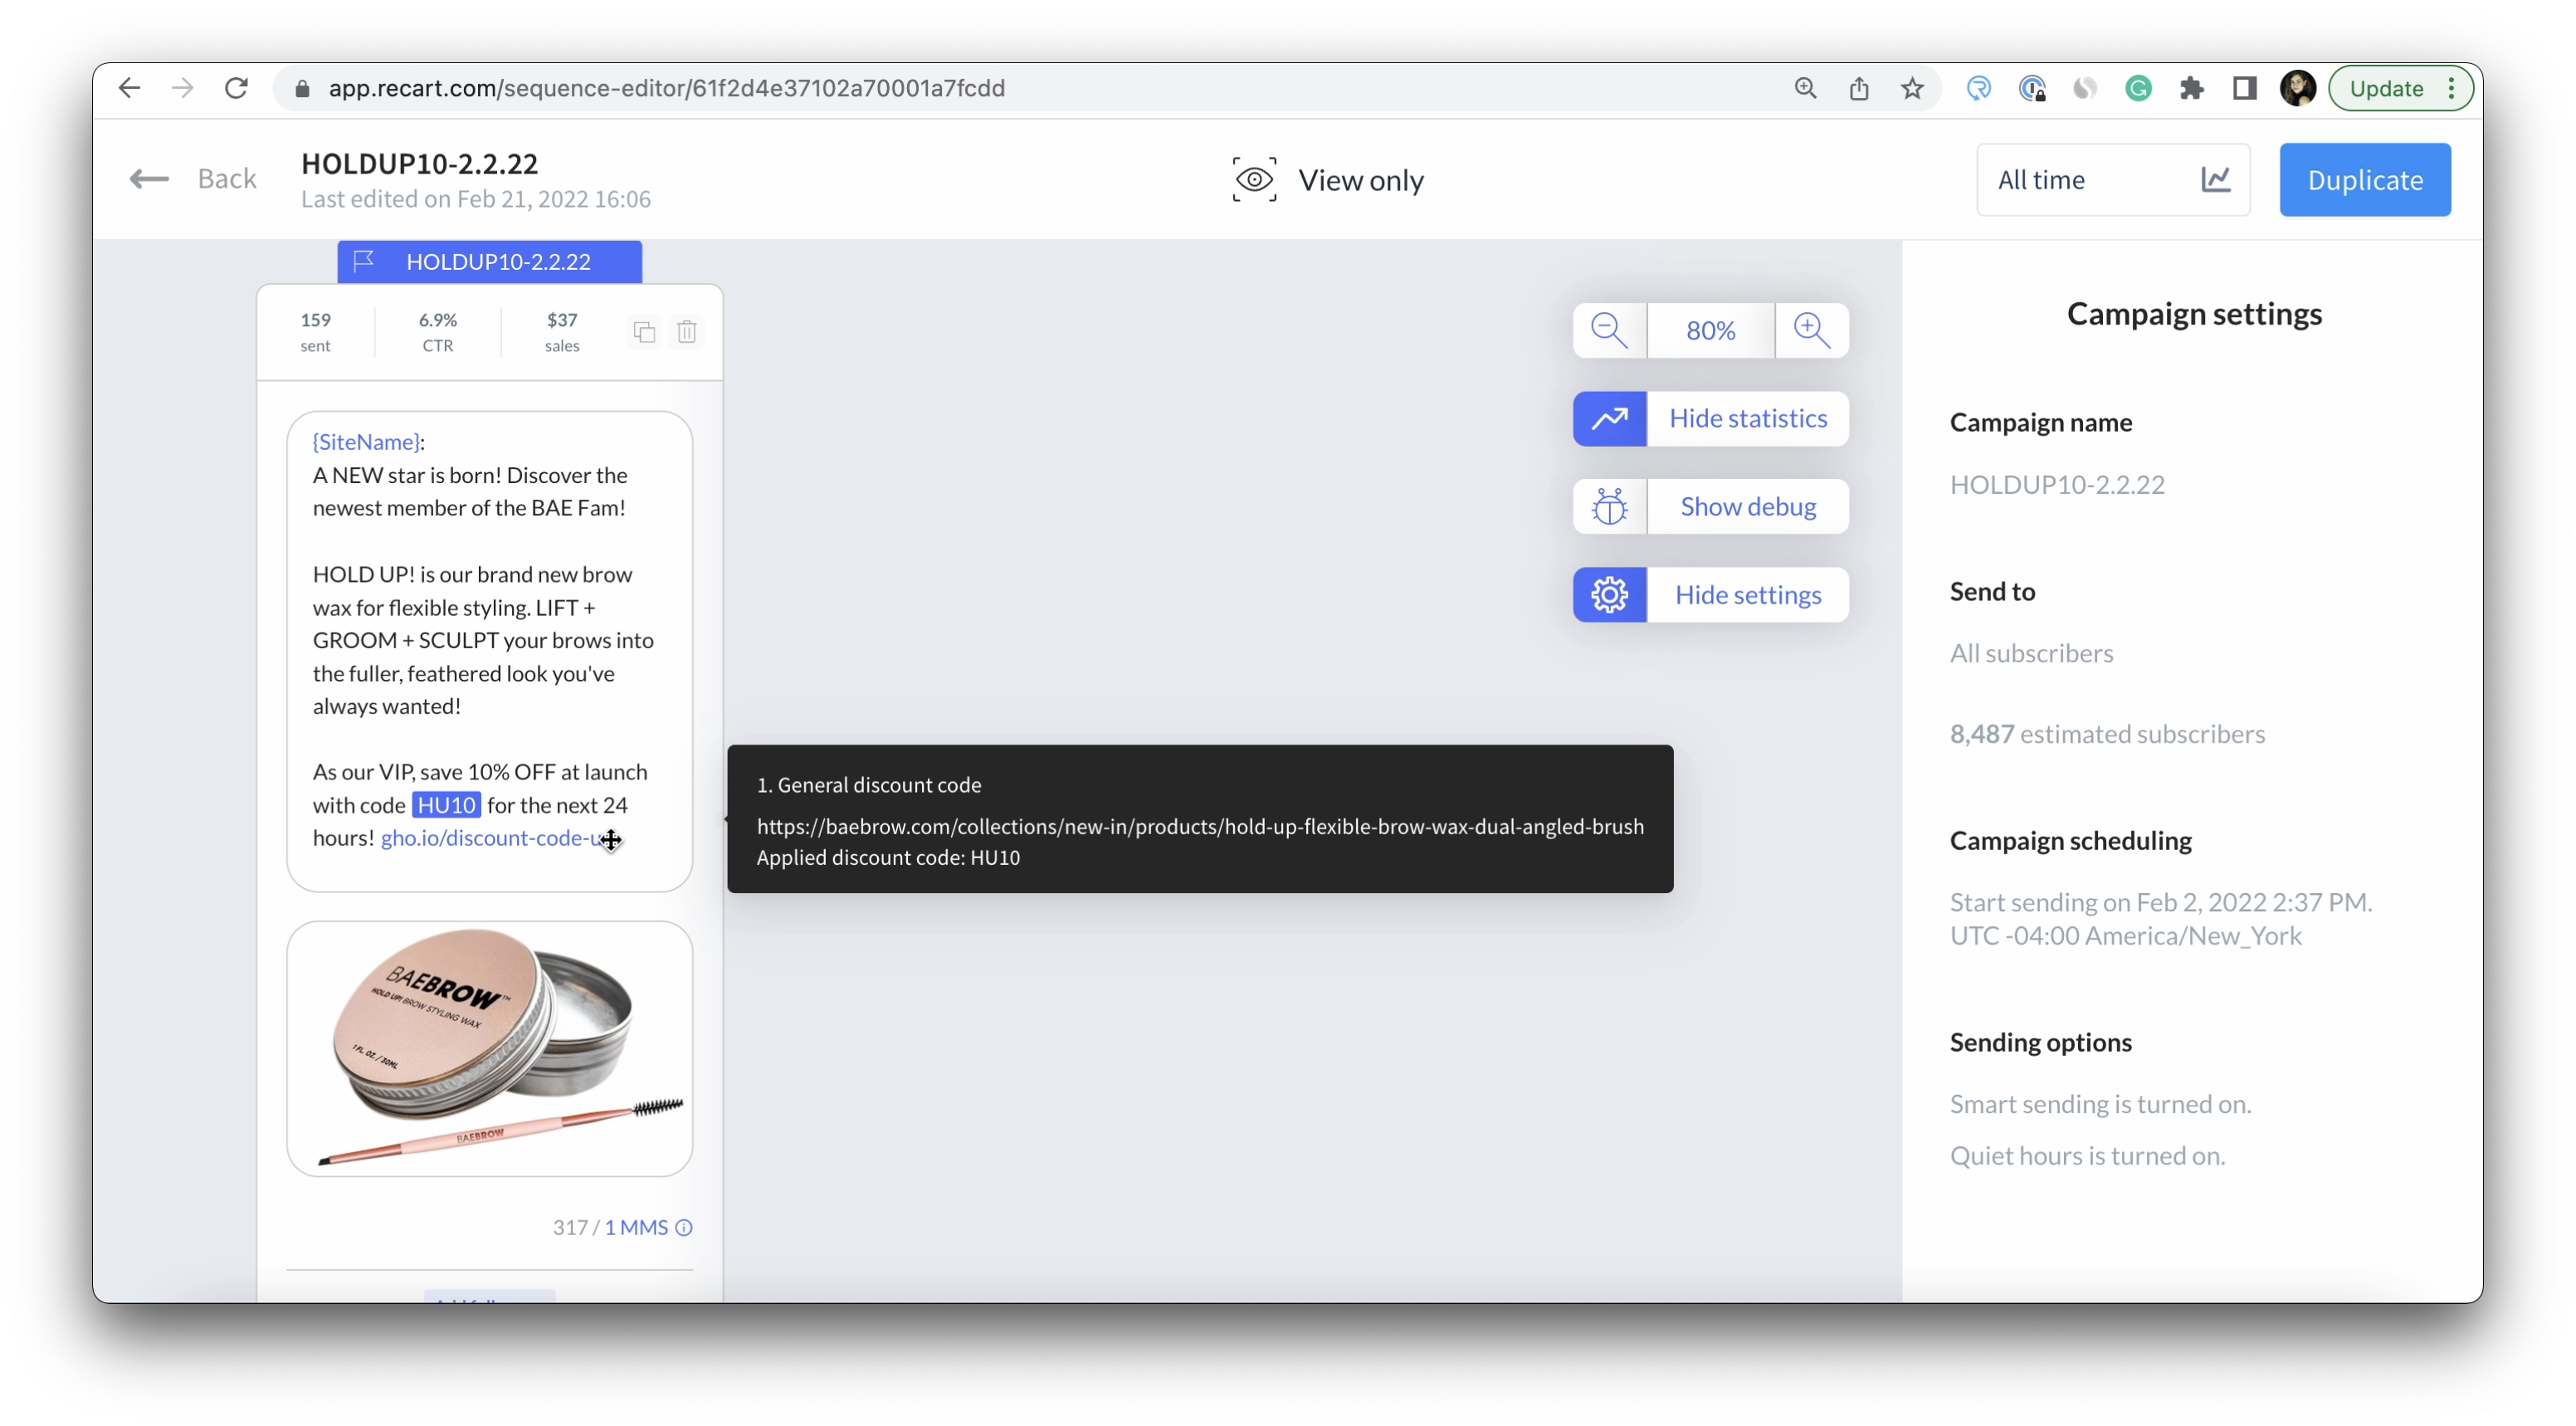Click the $37 sales statistic
This screenshot has width=2576, height=1426.
click(562, 331)
